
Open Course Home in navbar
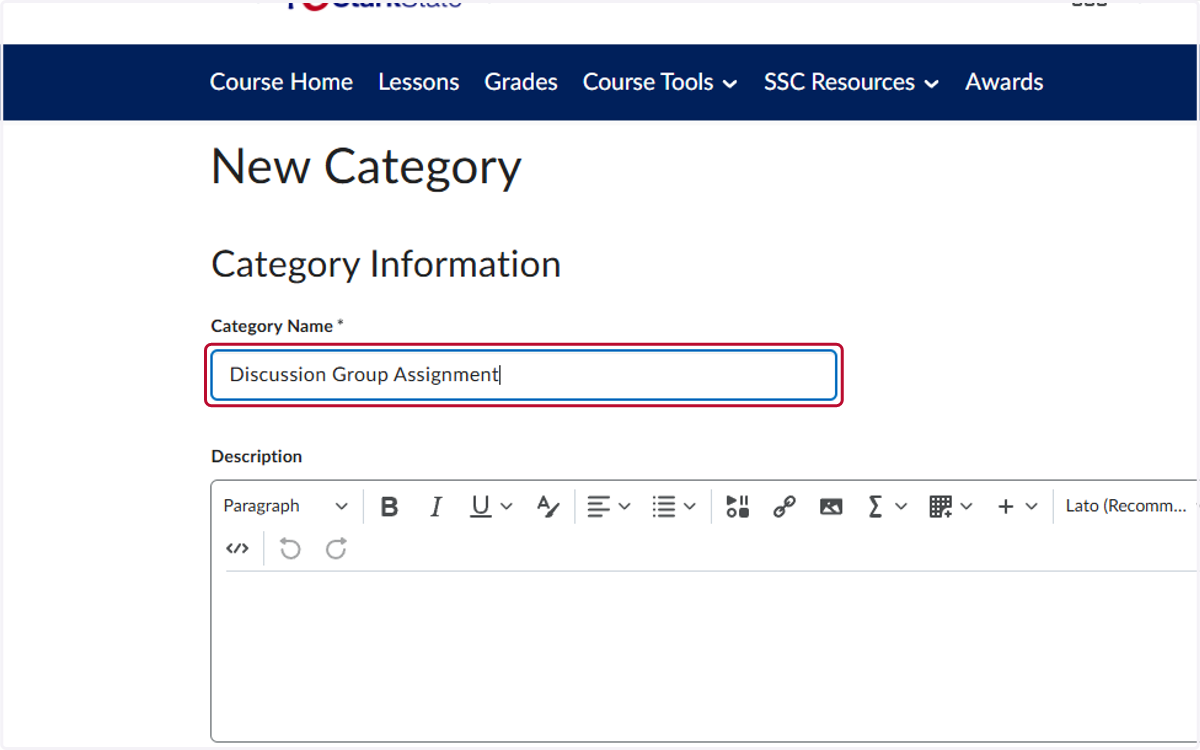(x=281, y=82)
